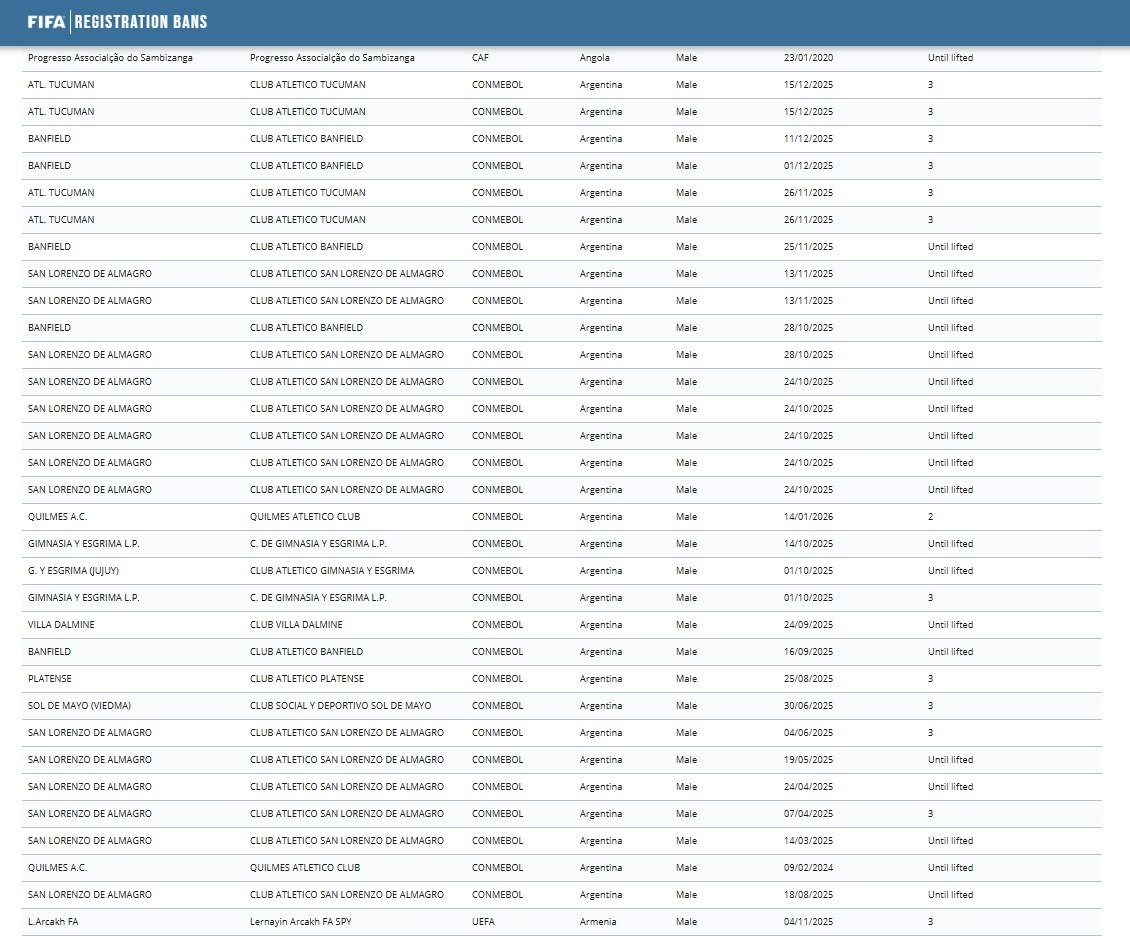Select the Club Villa Dalmine row
This screenshot has width=1130, height=943.
point(296,625)
